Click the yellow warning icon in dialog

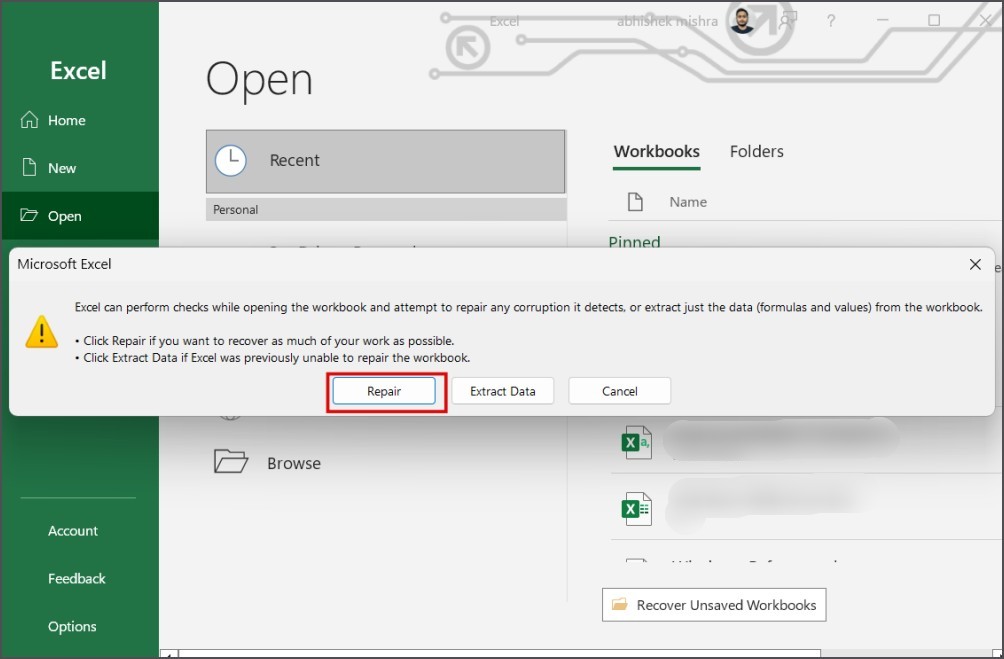point(42,331)
